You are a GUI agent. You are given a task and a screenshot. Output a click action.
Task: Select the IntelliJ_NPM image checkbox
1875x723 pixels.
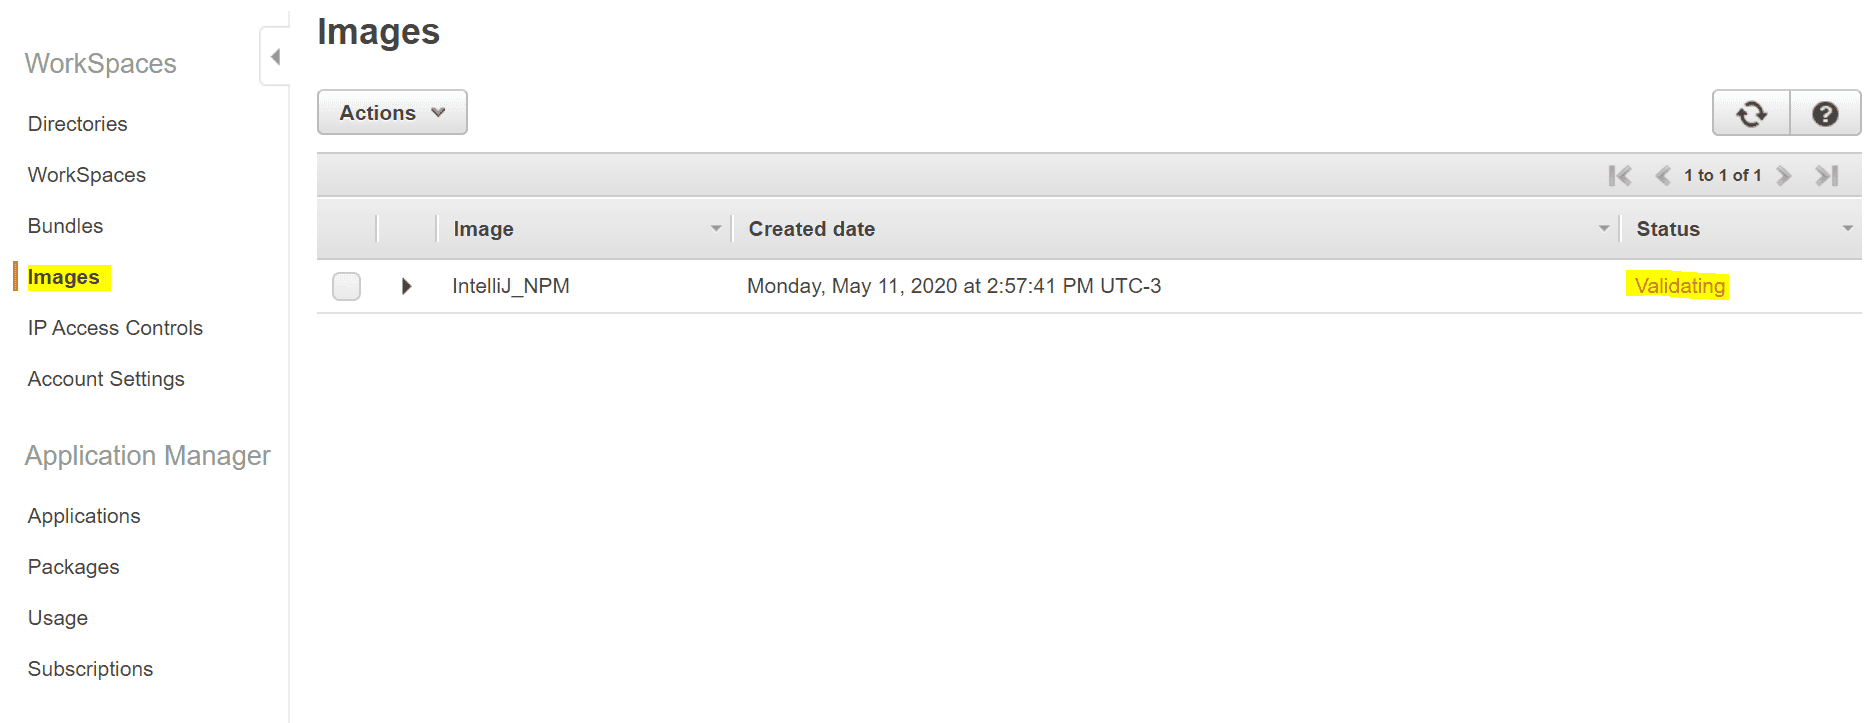click(x=346, y=286)
